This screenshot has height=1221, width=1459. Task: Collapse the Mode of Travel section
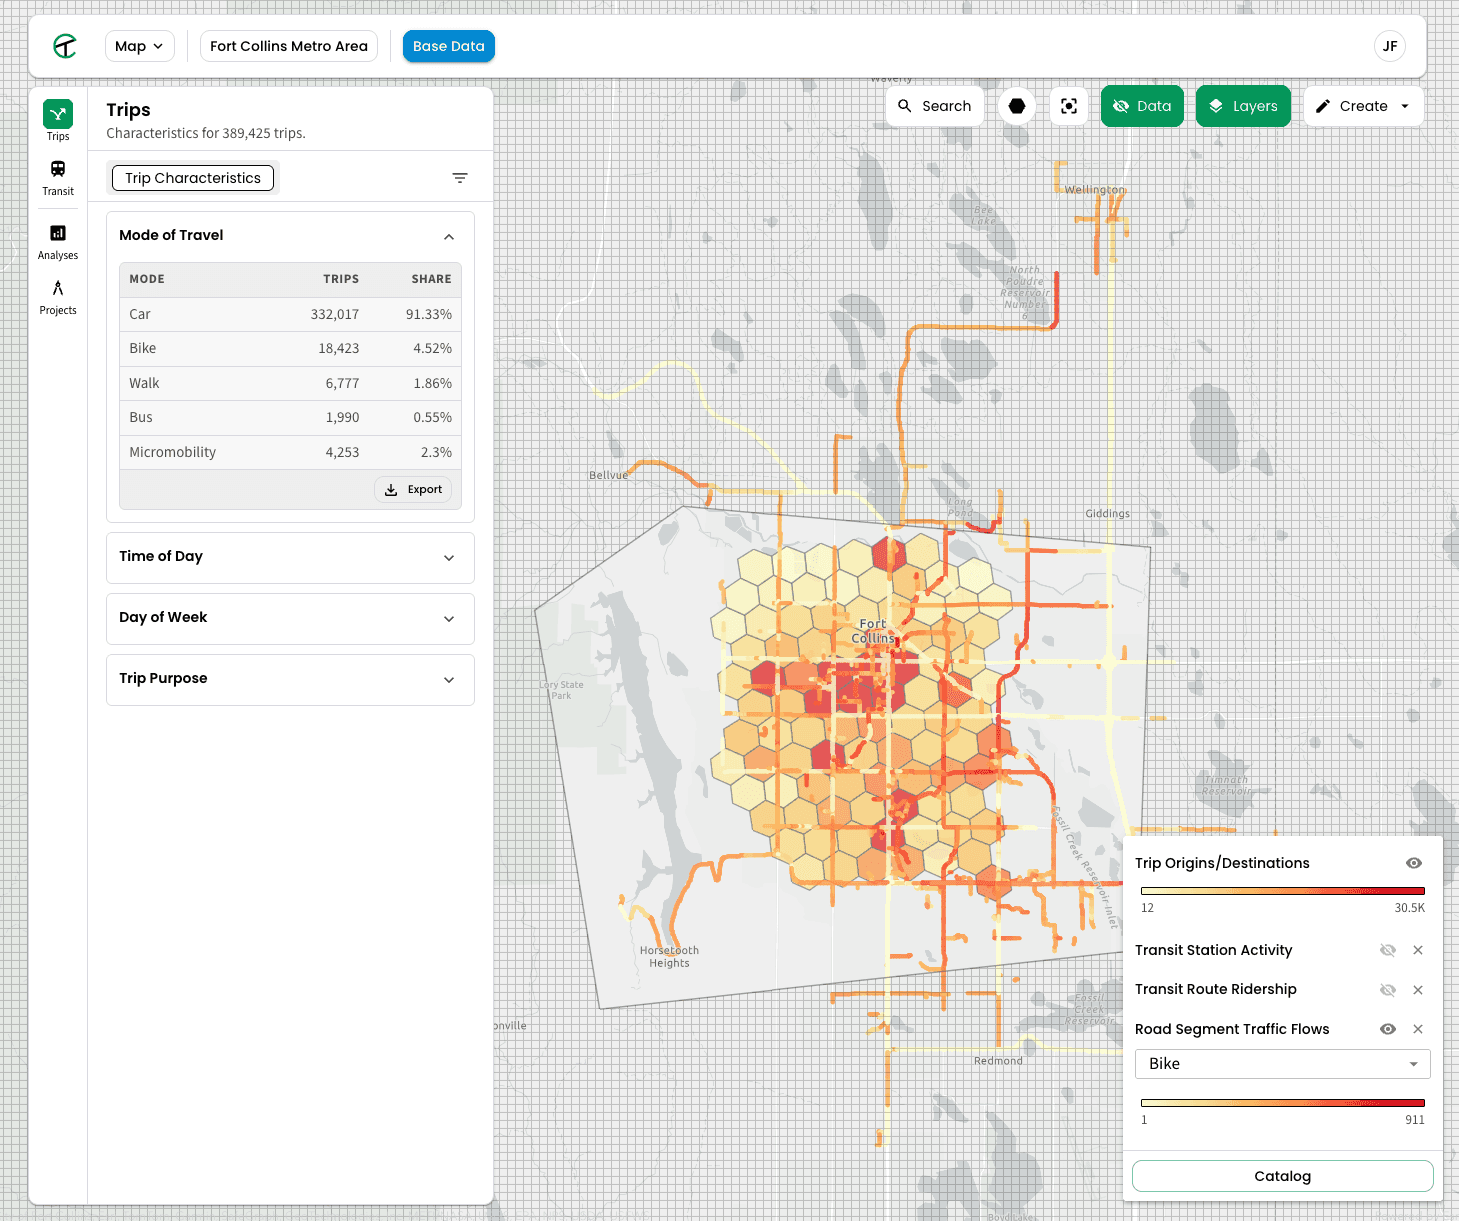(449, 236)
